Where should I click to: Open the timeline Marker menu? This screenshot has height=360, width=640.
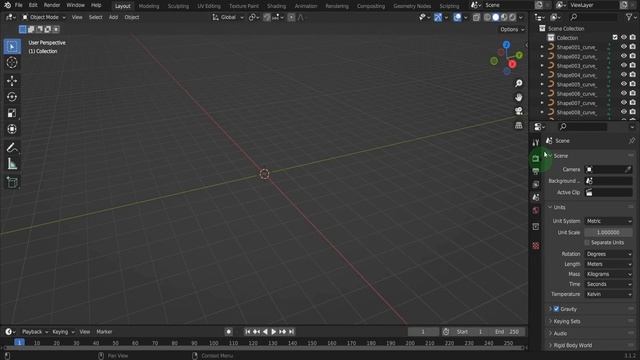pyautogui.click(x=104, y=332)
